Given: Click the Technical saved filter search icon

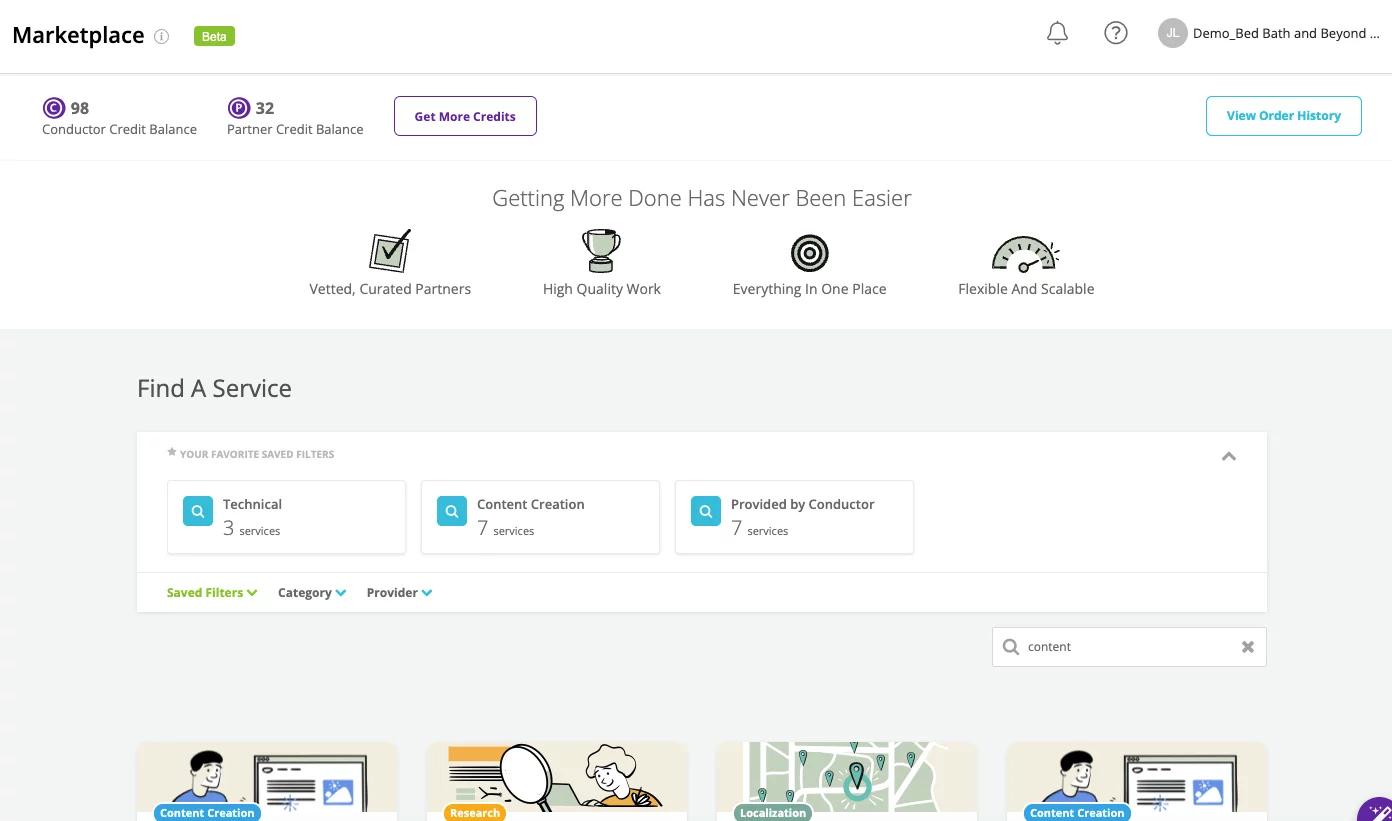Looking at the screenshot, I should click(198, 511).
